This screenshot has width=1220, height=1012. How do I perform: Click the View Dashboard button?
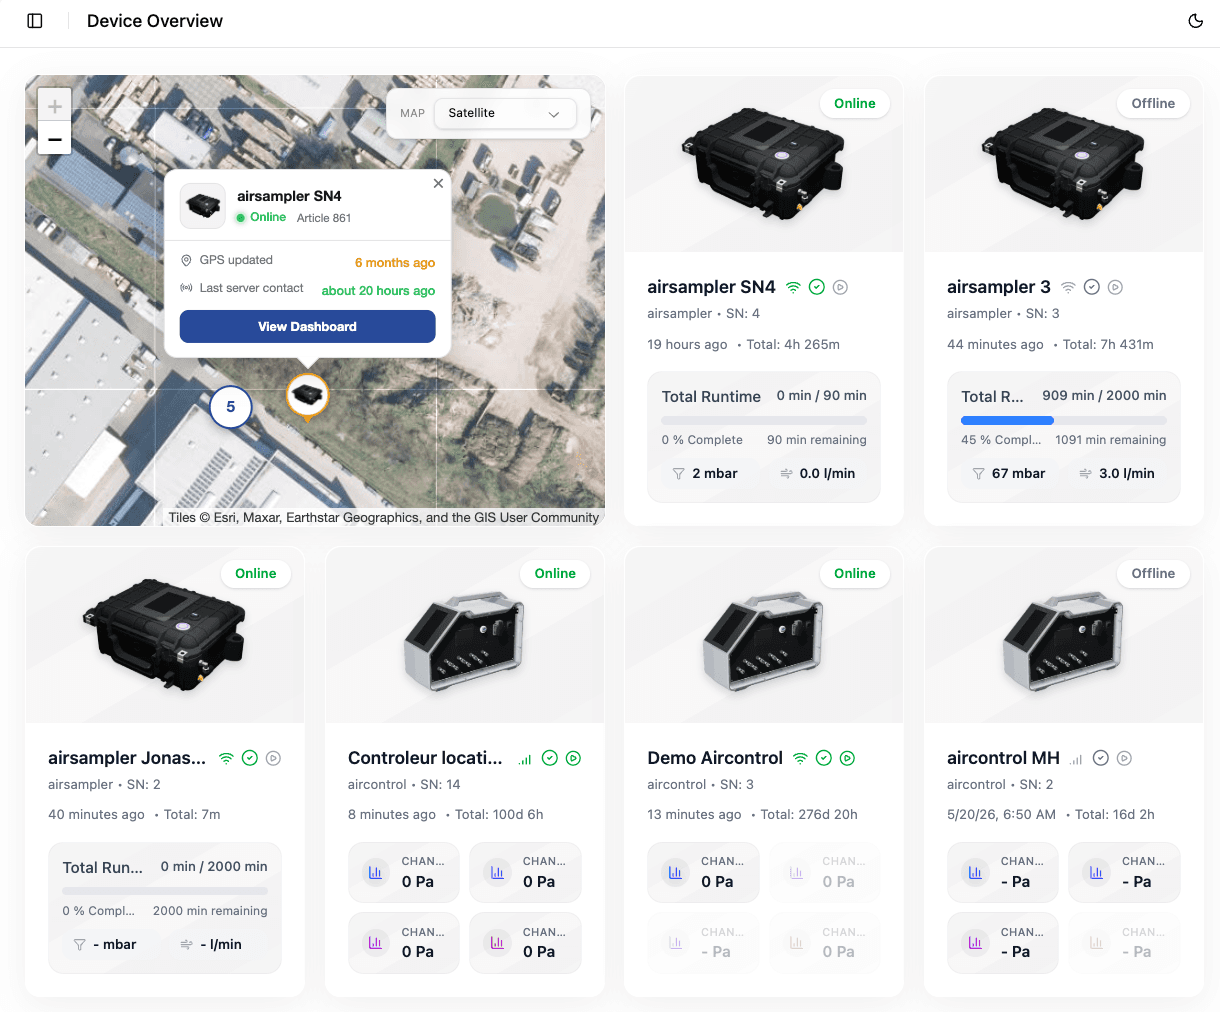pos(307,326)
